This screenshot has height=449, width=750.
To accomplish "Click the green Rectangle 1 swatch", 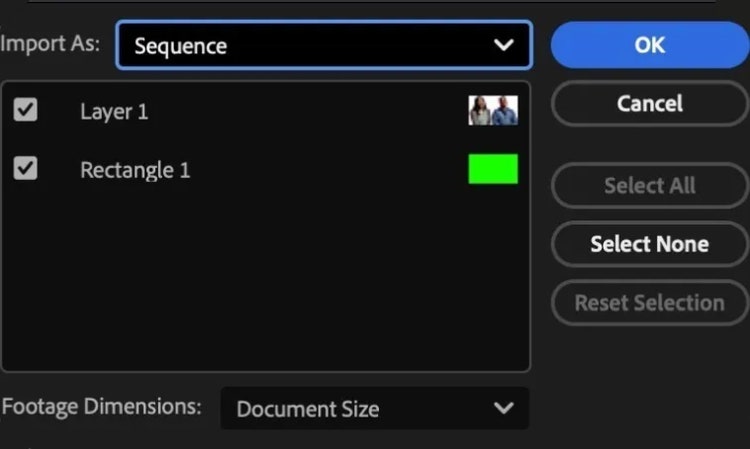I will (x=493, y=169).
